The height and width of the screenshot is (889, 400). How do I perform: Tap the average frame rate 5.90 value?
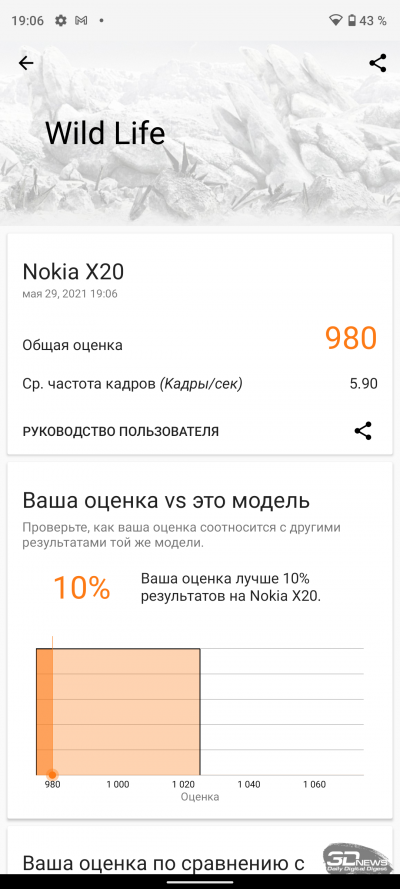pos(363,384)
